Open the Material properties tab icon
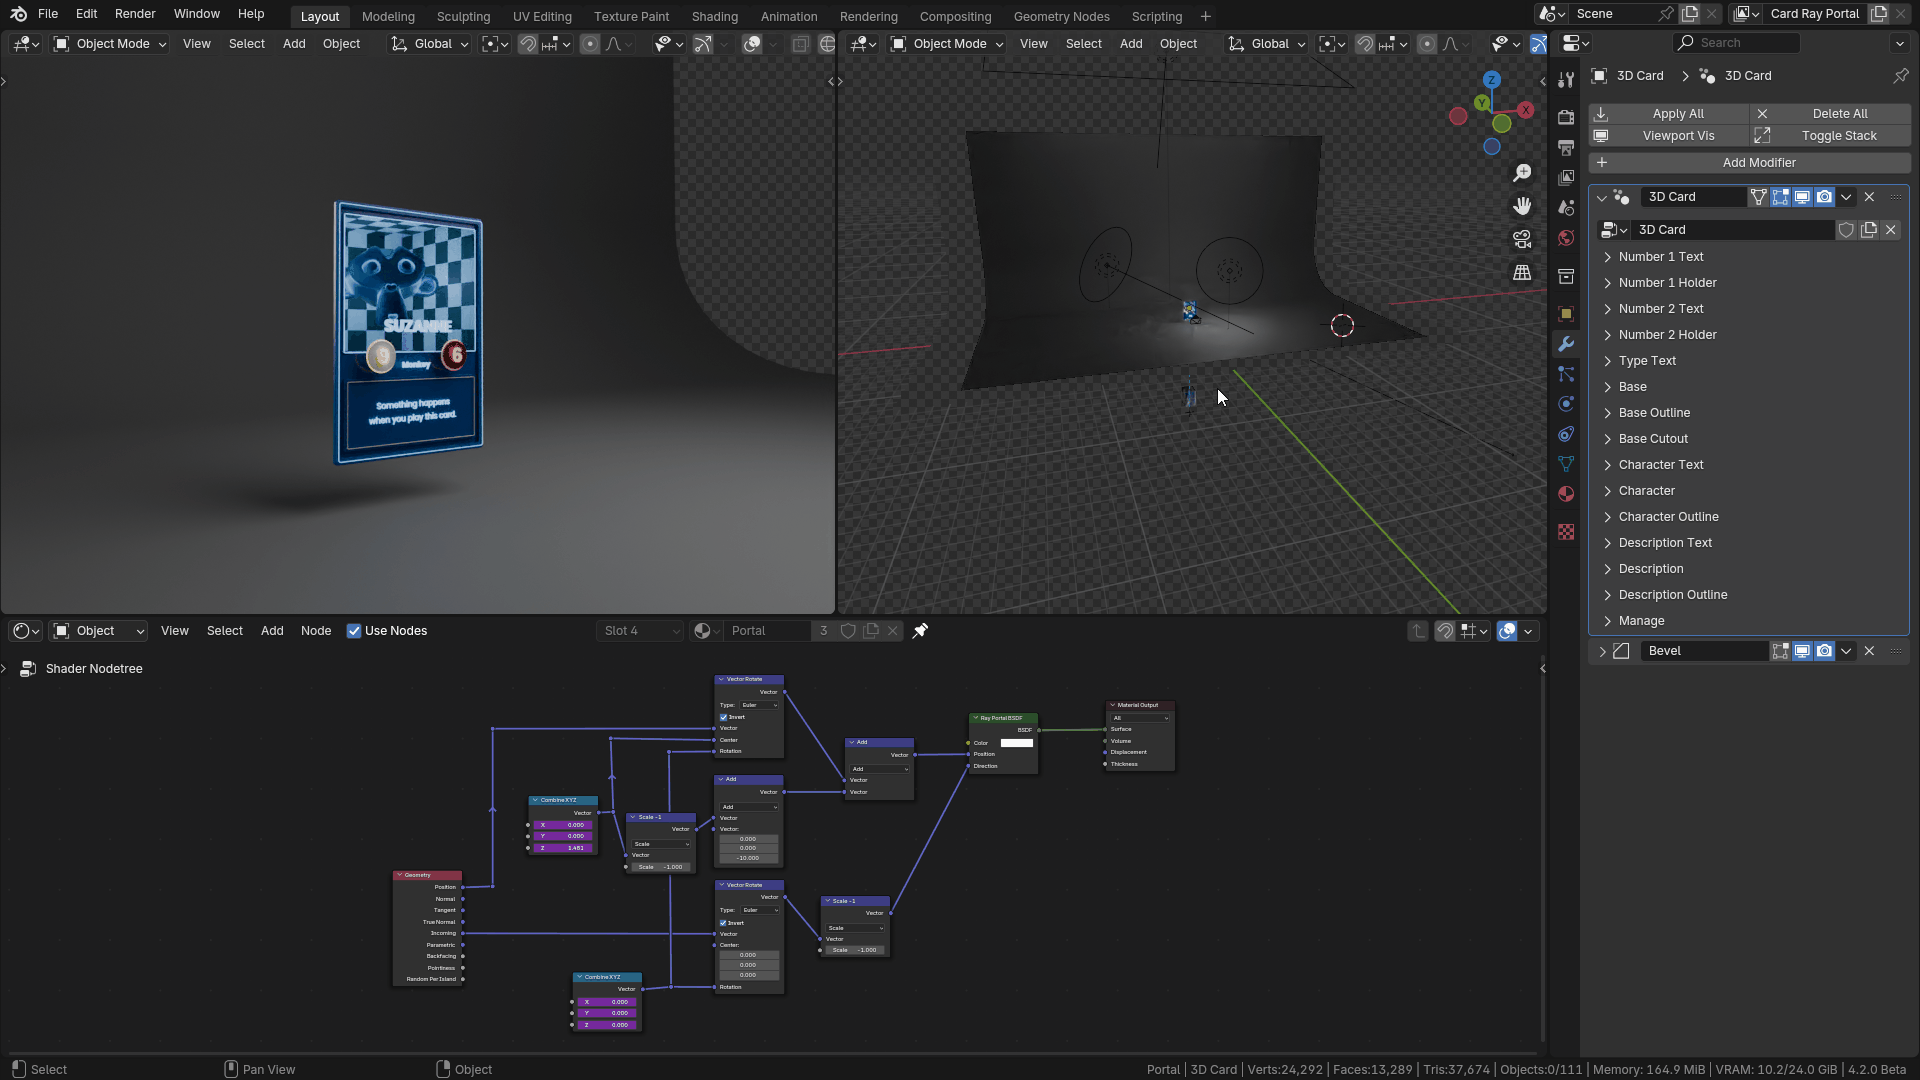Image resolution: width=1920 pixels, height=1080 pixels. point(1566,494)
